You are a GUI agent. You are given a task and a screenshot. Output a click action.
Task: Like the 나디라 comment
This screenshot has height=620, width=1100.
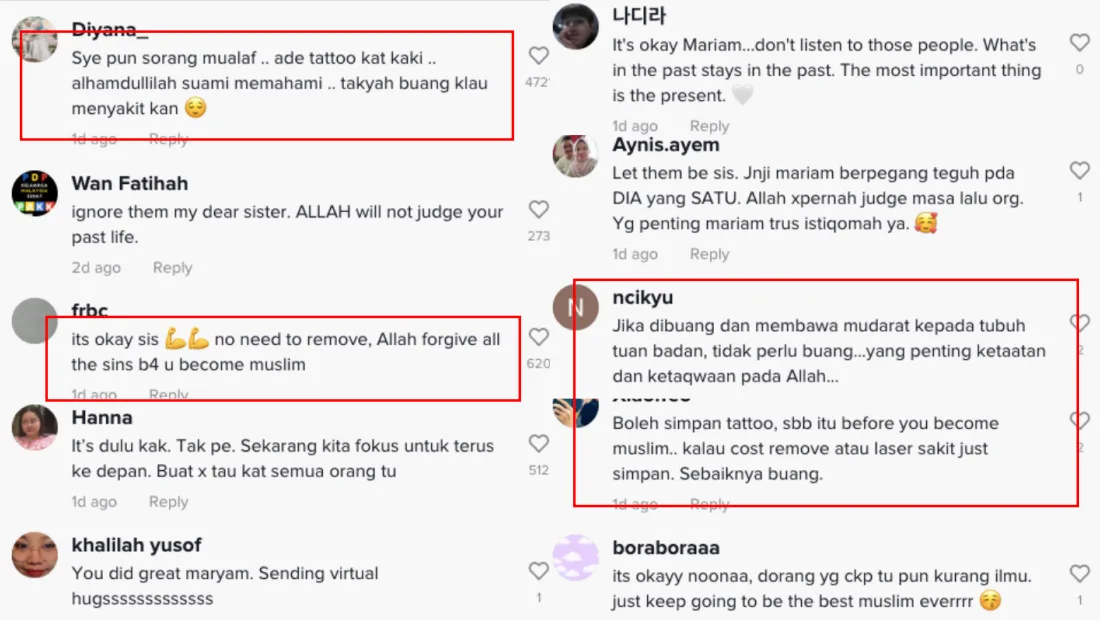coord(1079,43)
